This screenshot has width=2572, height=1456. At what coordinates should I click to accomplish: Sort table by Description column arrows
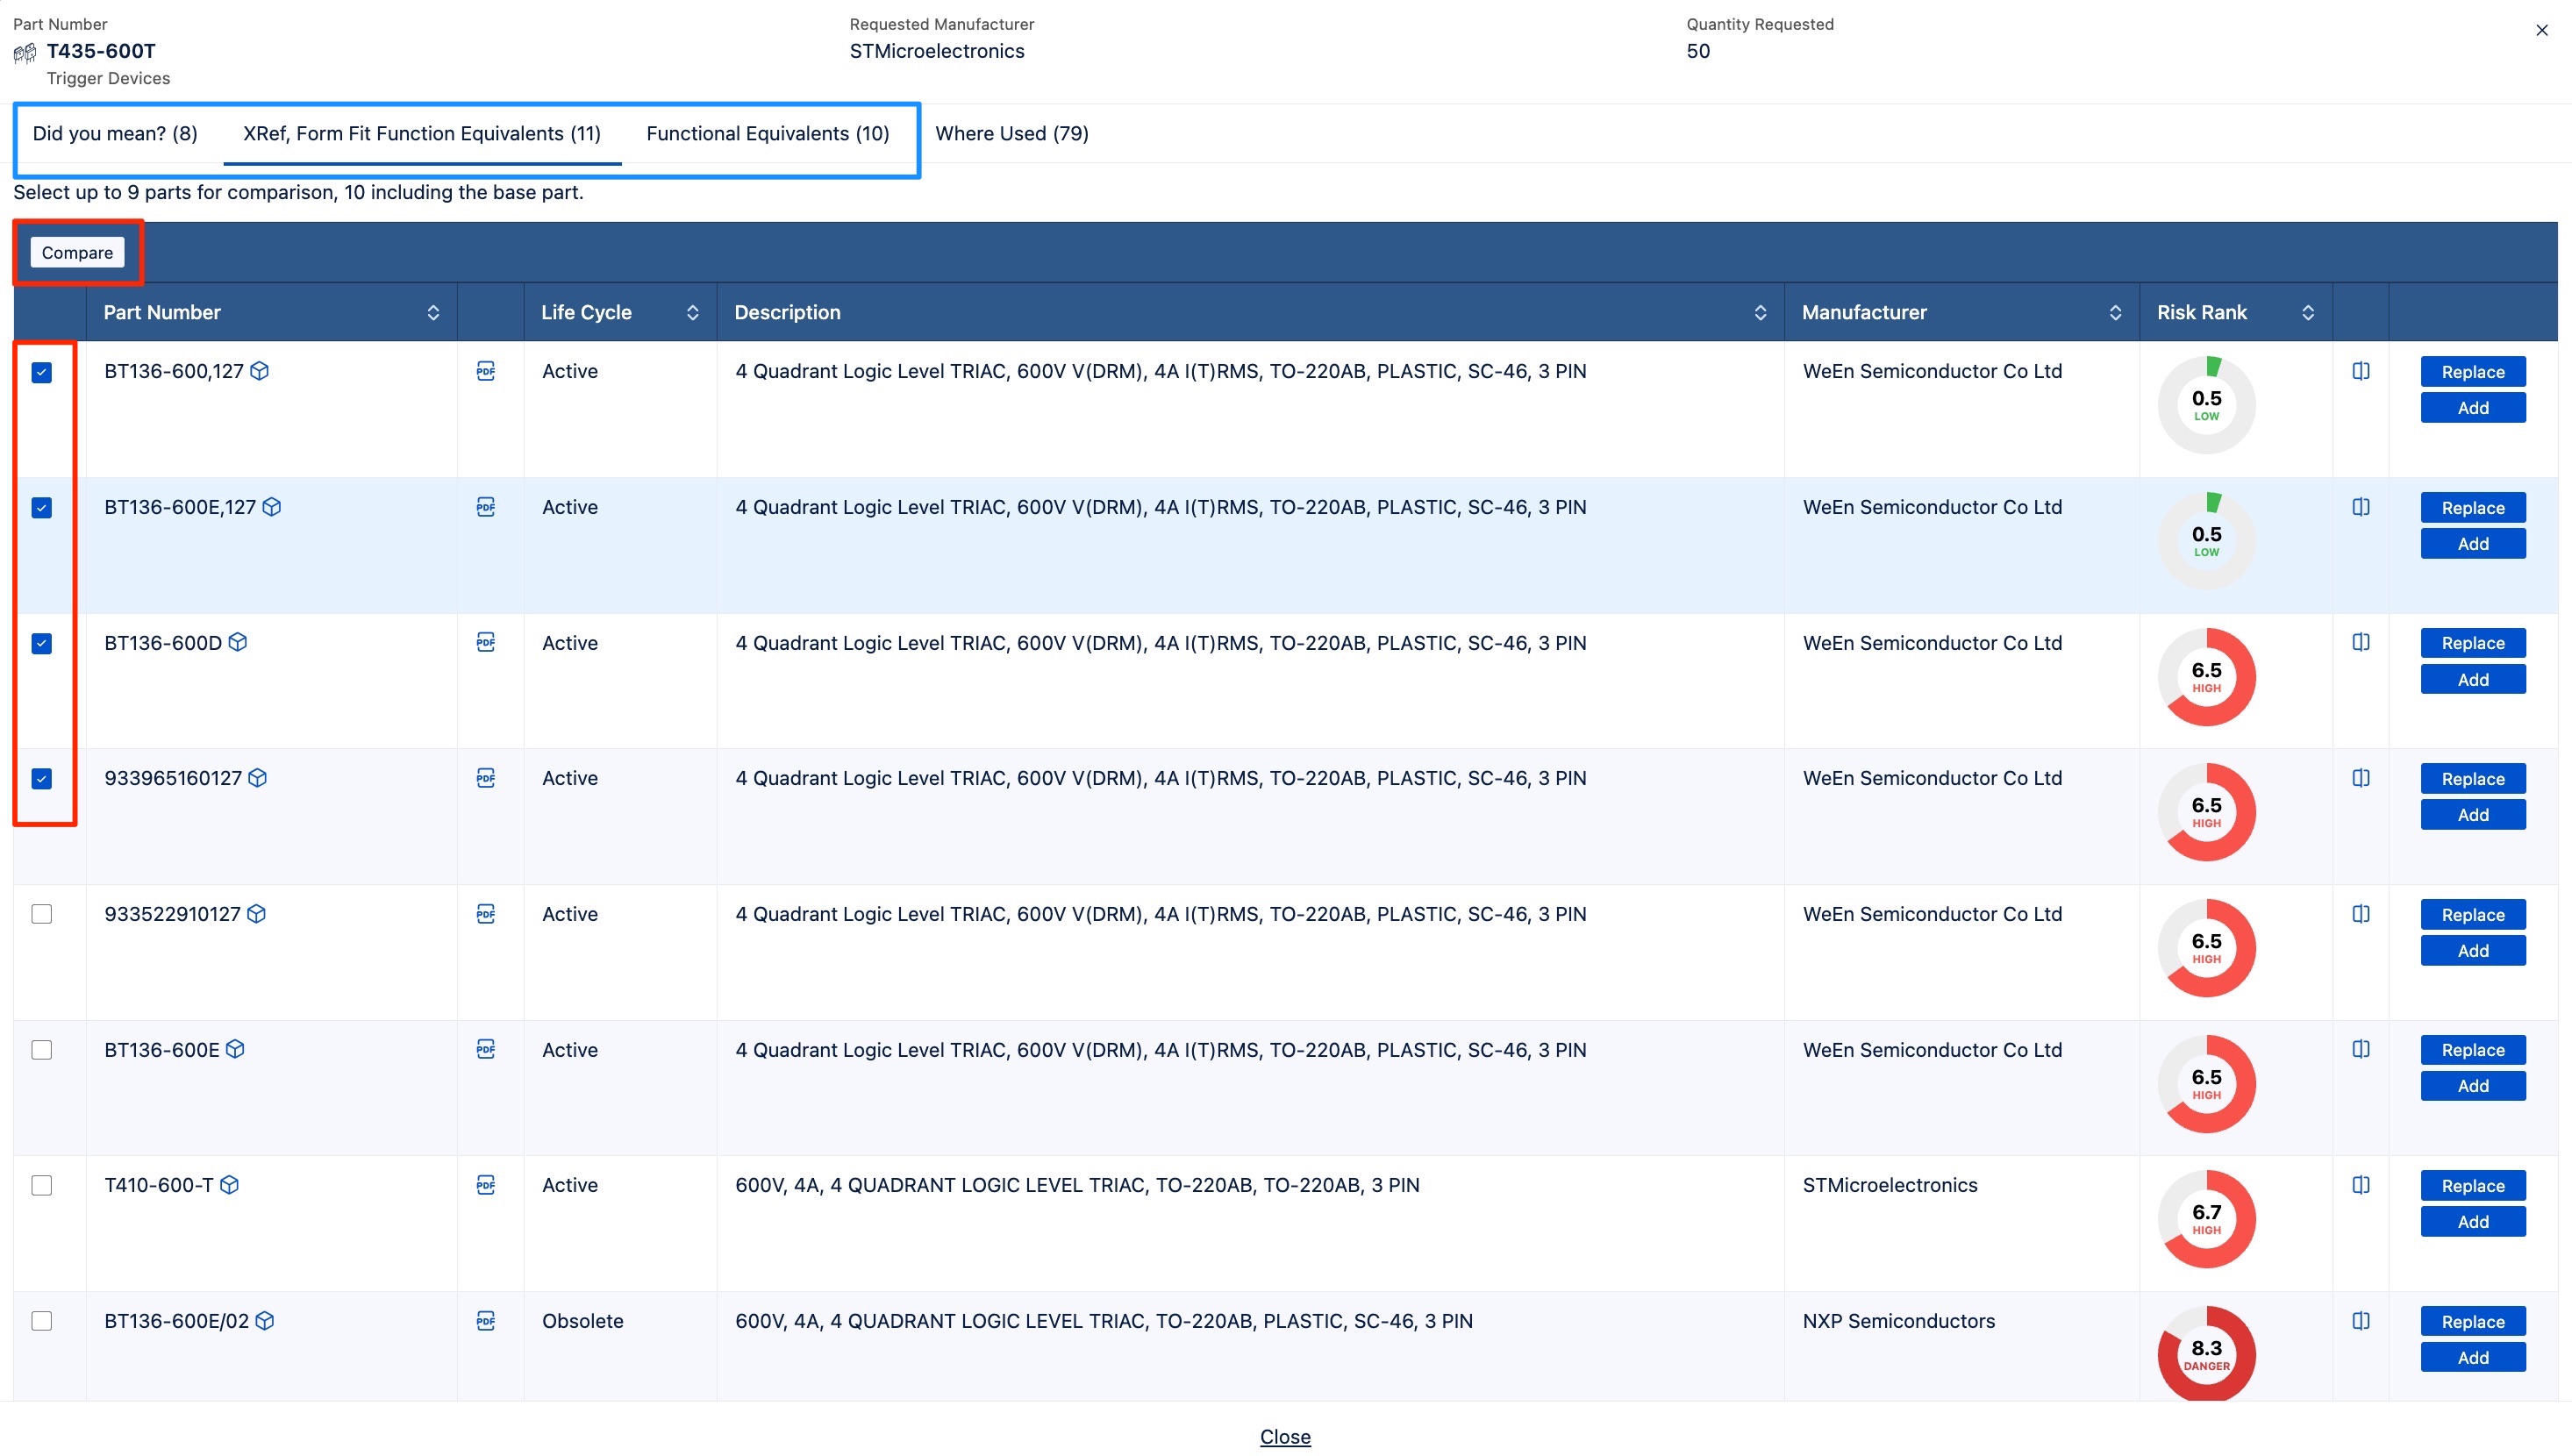[1760, 313]
